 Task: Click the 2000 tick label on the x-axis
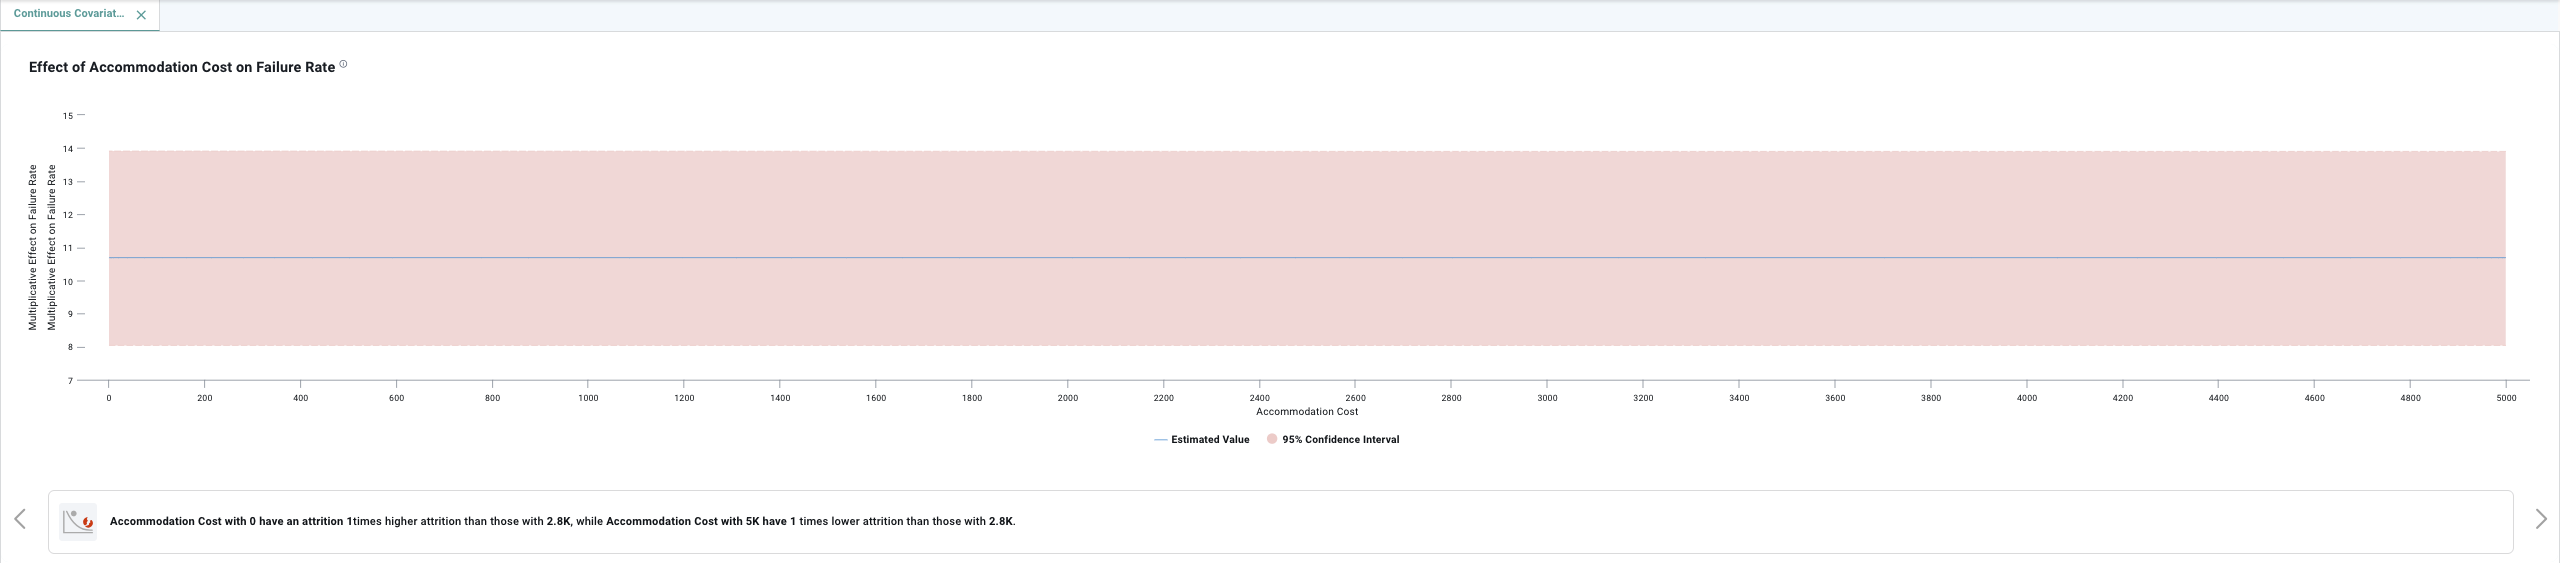[1067, 398]
